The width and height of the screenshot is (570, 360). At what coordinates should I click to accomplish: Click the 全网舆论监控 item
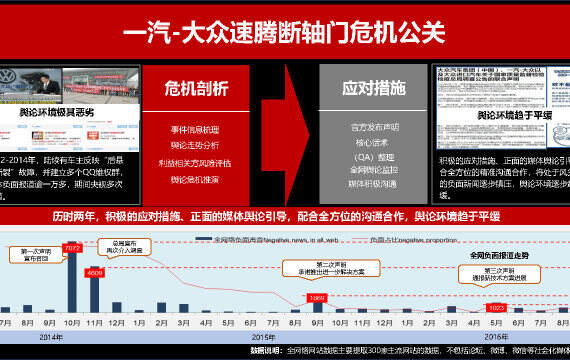(x=374, y=170)
